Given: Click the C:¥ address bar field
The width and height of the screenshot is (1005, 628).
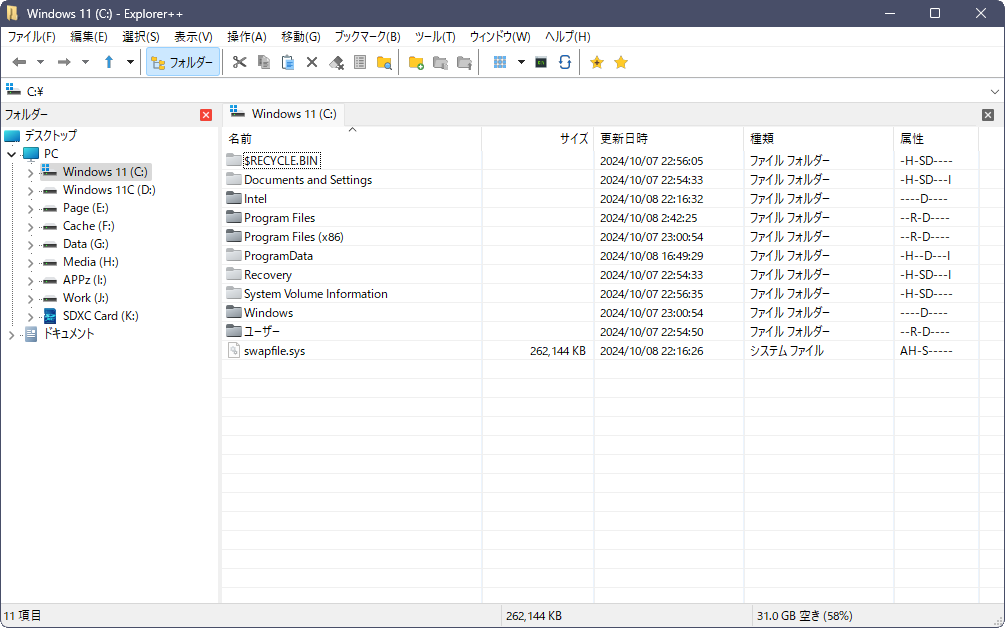Looking at the screenshot, I should pyautogui.click(x=494, y=92).
